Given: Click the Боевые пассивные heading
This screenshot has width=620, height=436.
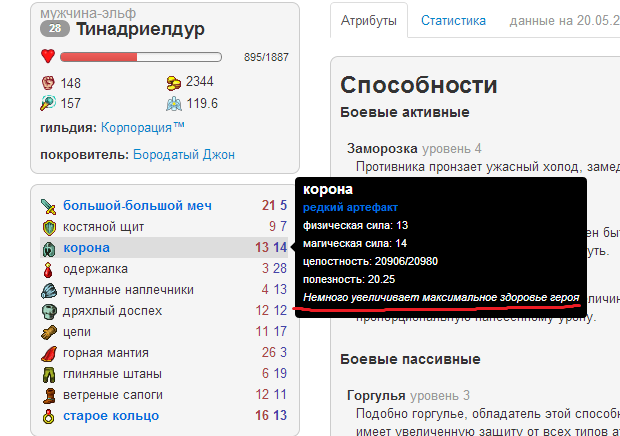Looking at the screenshot, I should (x=410, y=359).
